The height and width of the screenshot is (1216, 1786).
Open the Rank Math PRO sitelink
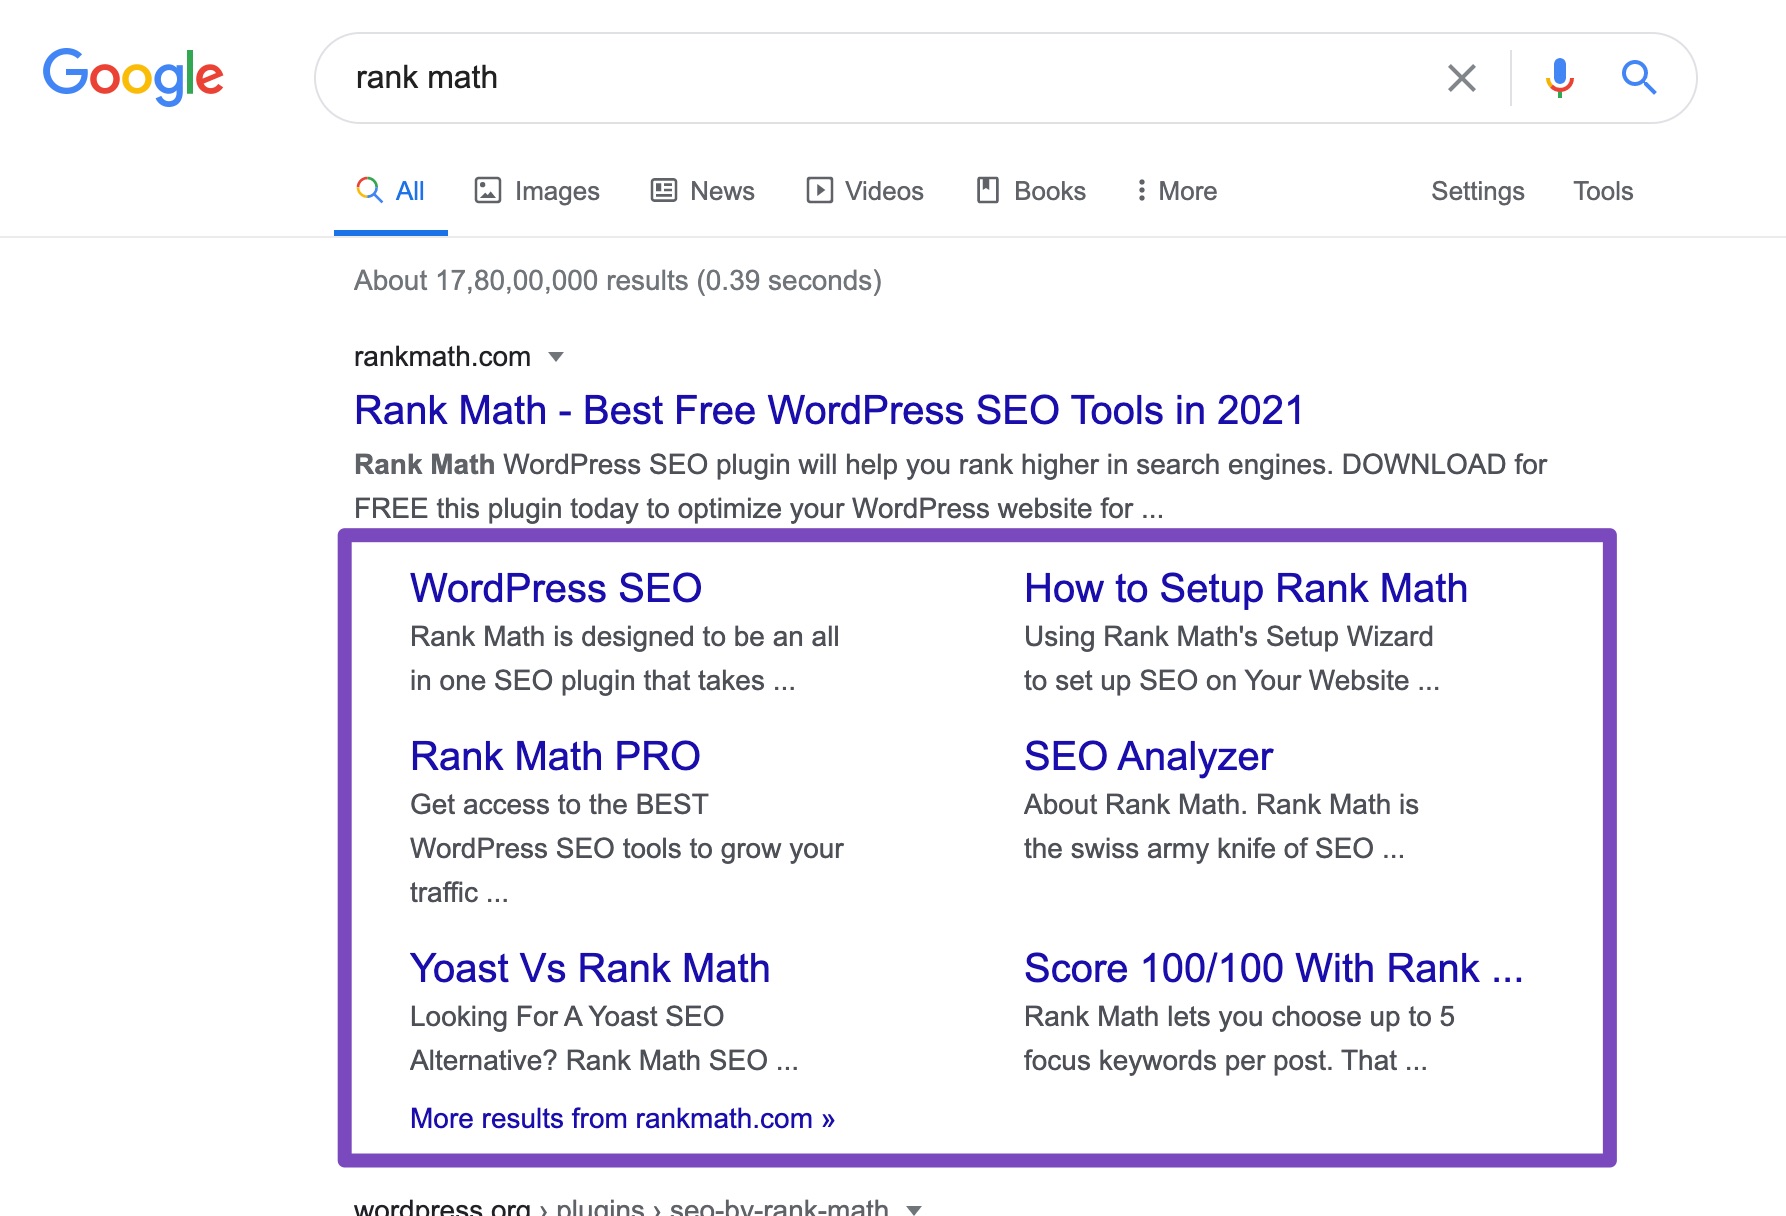pyautogui.click(x=555, y=756)
